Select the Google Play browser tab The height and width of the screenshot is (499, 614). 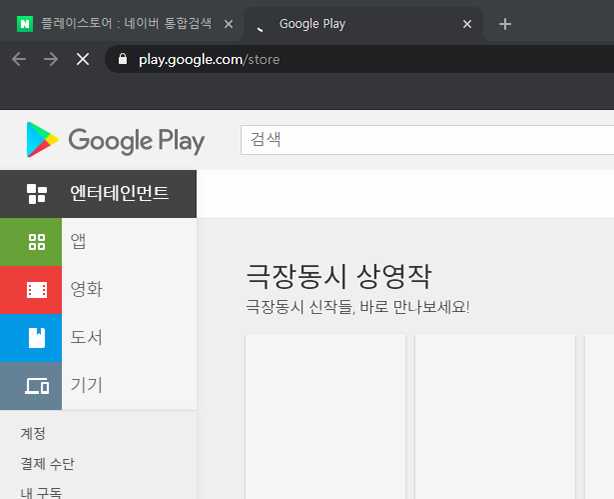[x=363, y=24]
